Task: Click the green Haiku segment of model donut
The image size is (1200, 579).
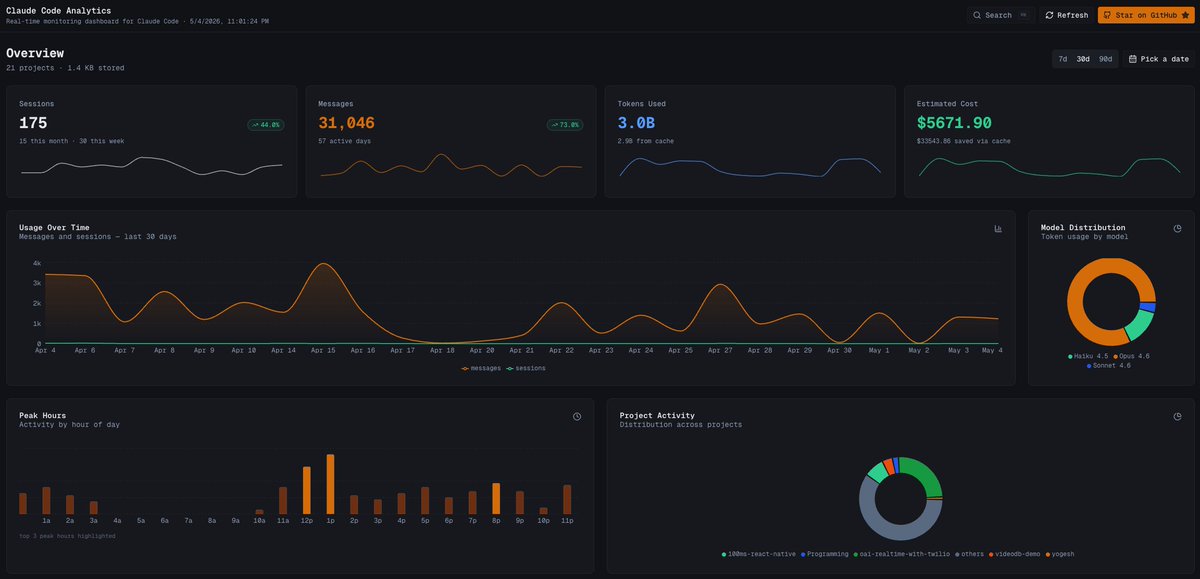Action: 1139,324
